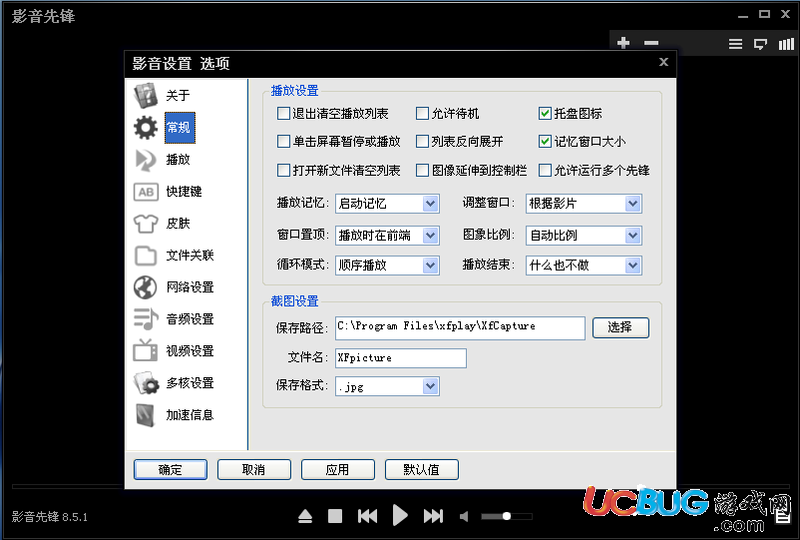Click the T-shirt icon for 皮肤

click(145, 224)
